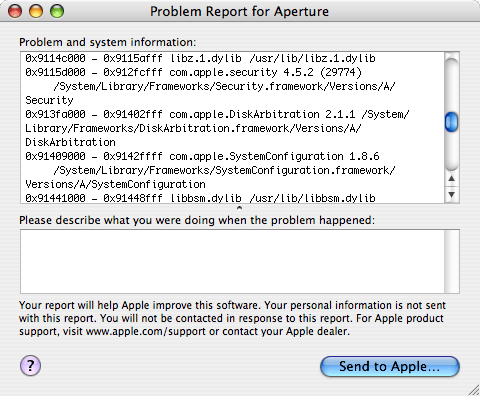480x396 pixels.
Task: Click the 'Problem Report for Aperture' title
Action: (x=239, y=11)
